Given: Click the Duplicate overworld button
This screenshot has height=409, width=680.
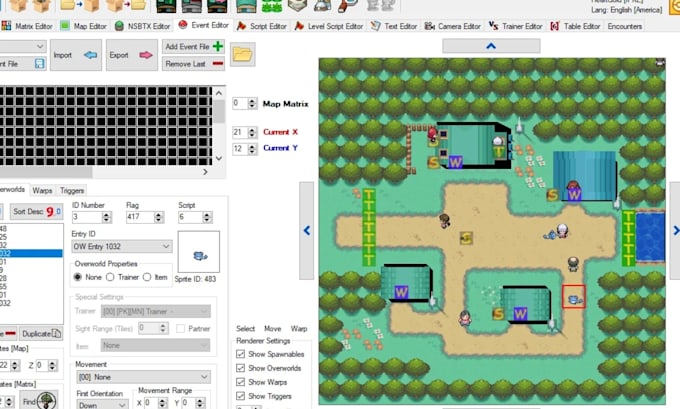Looking at the screenshot, I should pyautogui.click(x=41, y=334).
